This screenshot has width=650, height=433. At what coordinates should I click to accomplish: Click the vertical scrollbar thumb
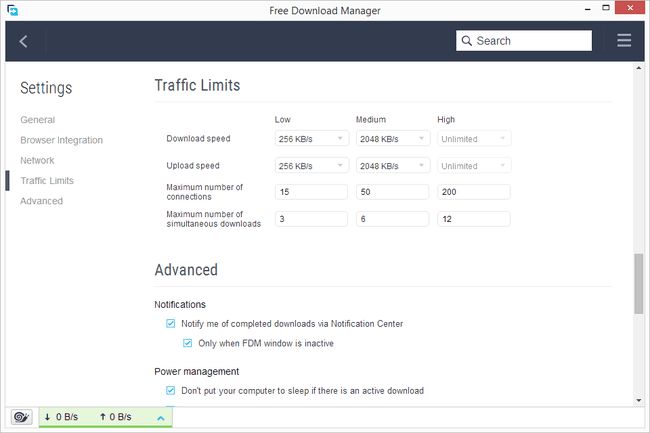(638, 284)
